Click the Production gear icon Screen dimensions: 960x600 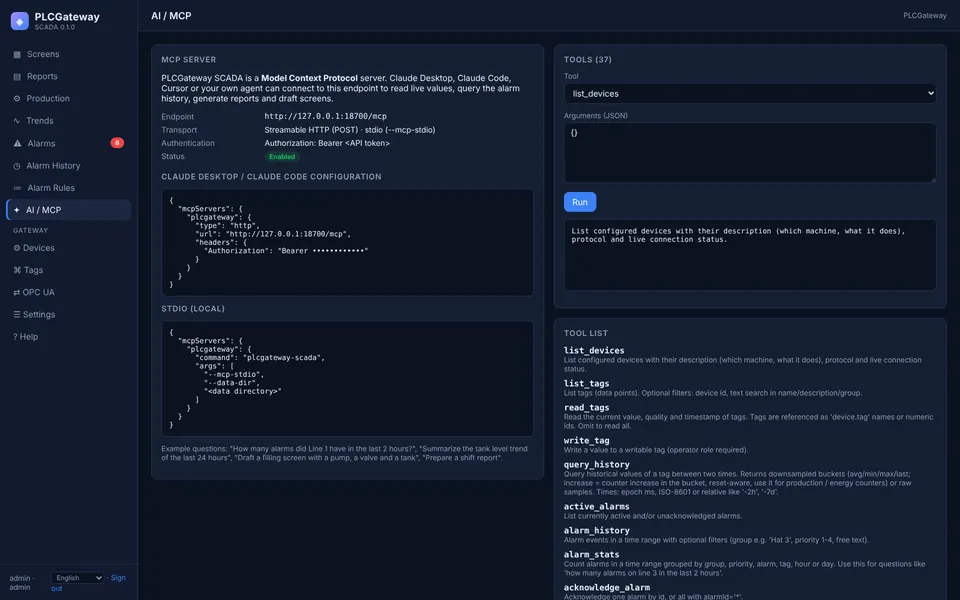tap(17, 99)
